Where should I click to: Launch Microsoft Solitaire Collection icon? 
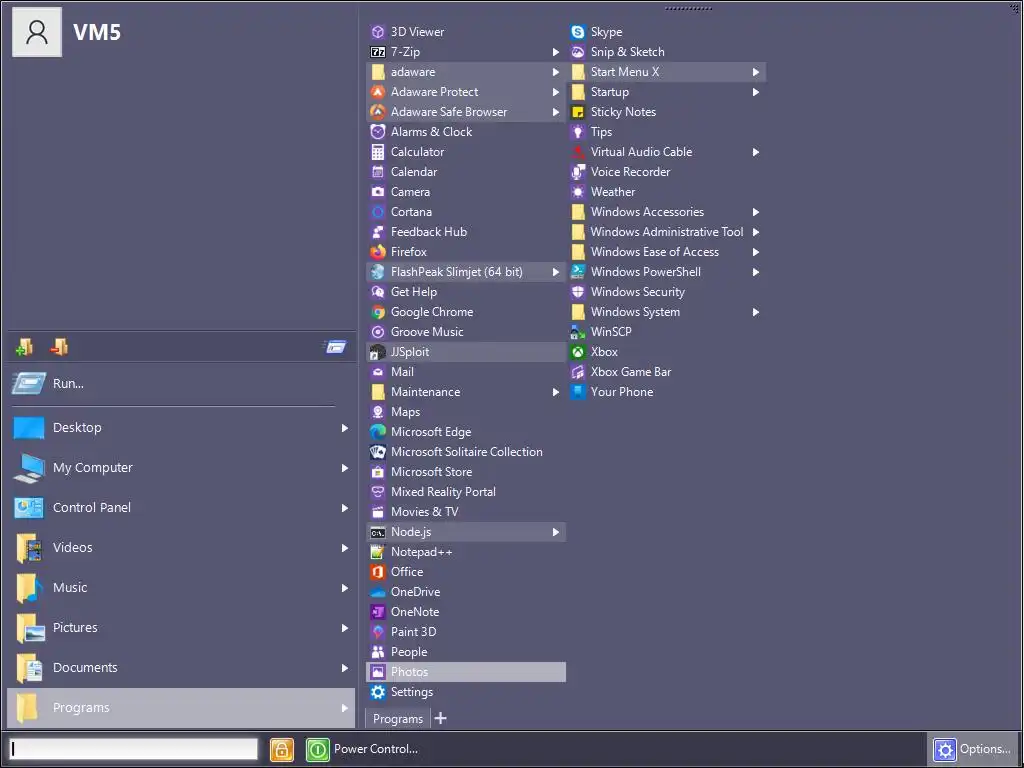[x=377, y=451]
